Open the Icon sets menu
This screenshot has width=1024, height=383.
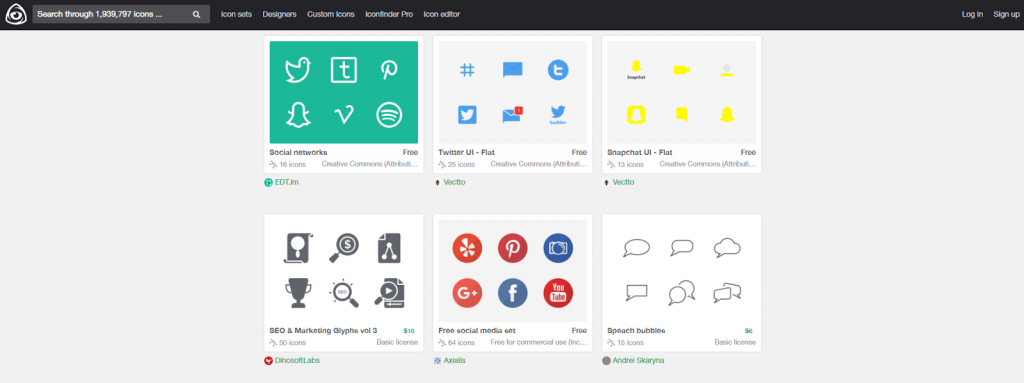click(236, 14)
